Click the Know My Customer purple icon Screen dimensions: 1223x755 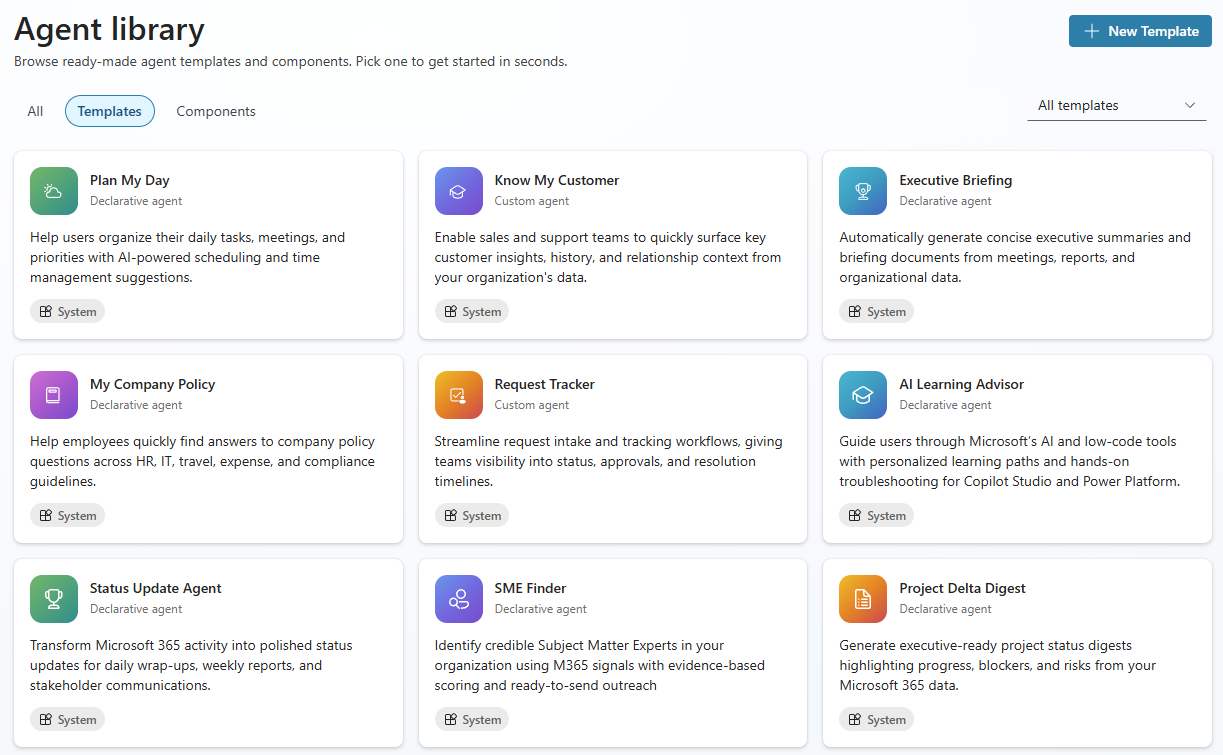click(x=459, y=191)
